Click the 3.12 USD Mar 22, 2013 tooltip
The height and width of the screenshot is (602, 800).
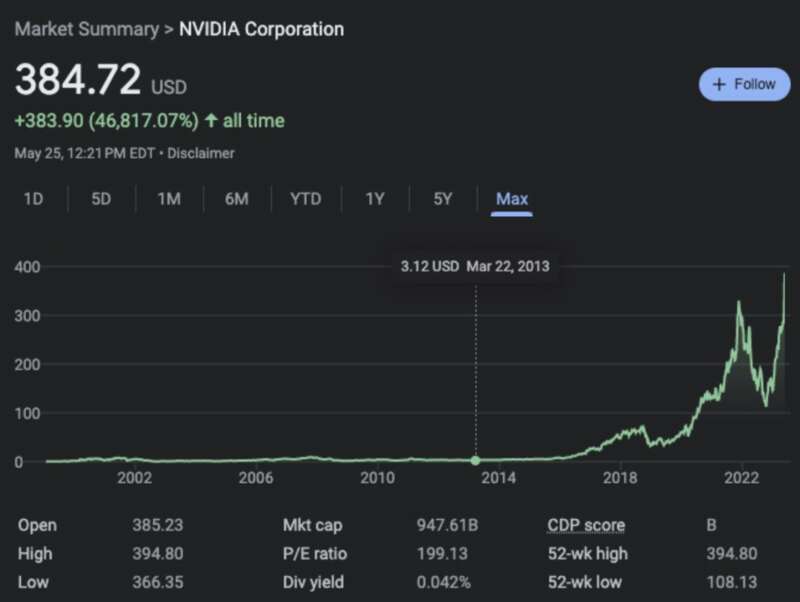click(x=475, y=266)
